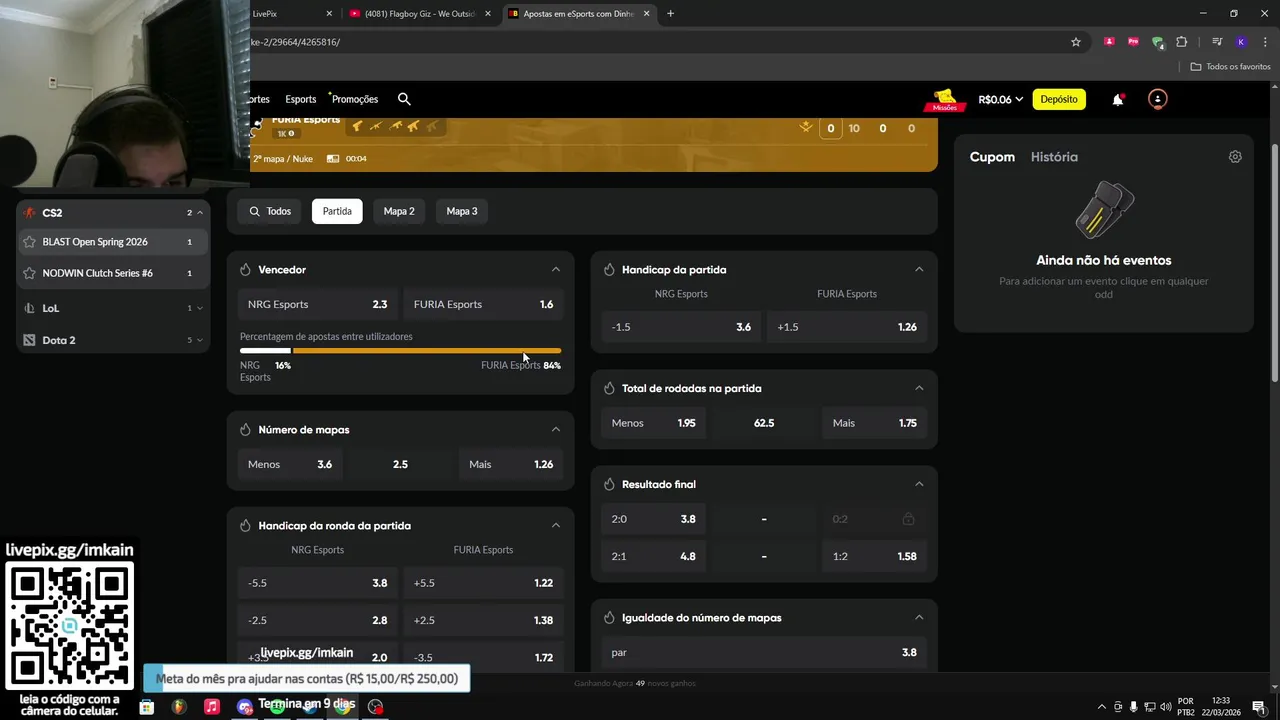This screenshot has height=720, width=1280.
Task: Open the notifications bell
Action: pyautogui.click(x=1118, y=99)
